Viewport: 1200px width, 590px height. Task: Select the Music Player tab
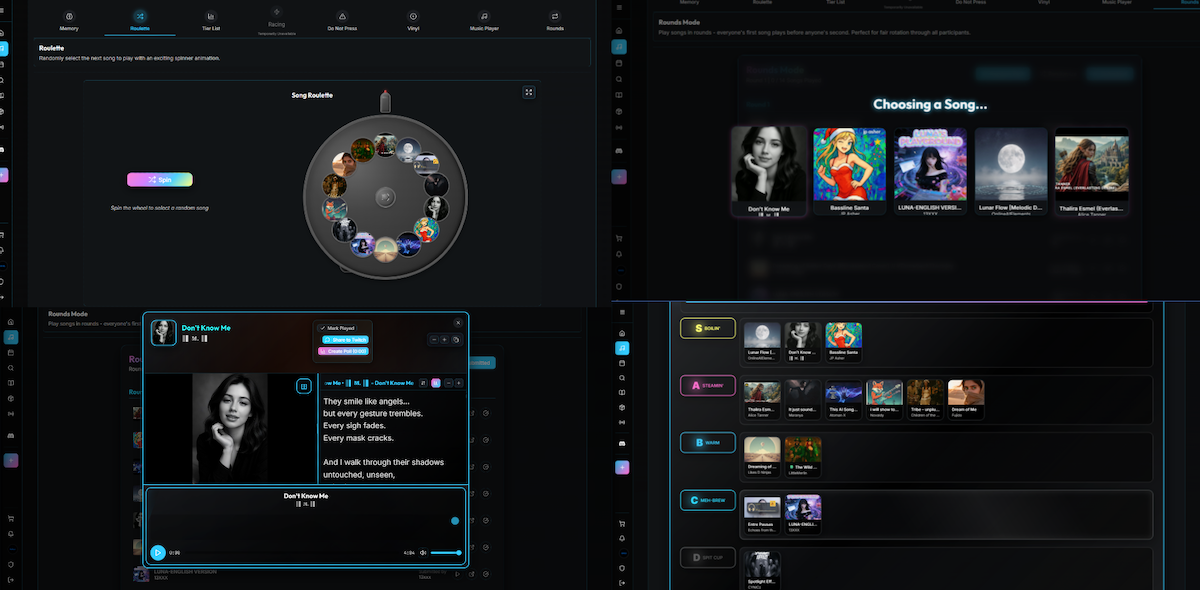point(484,20)
